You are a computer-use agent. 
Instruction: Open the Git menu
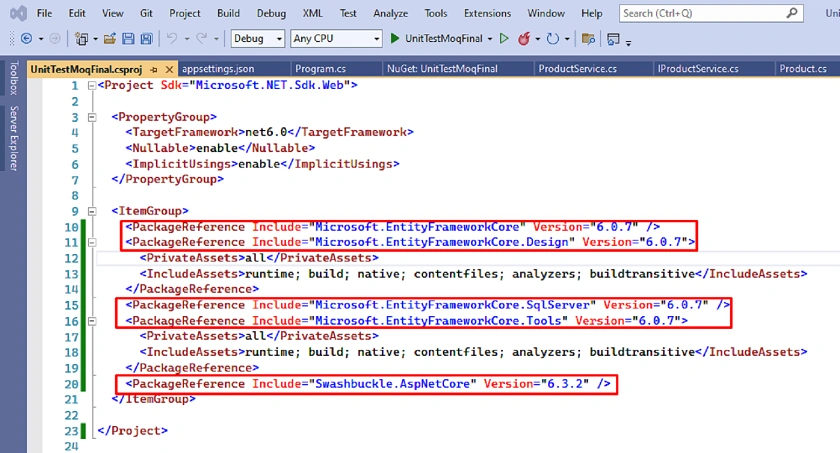pos(146,13)
